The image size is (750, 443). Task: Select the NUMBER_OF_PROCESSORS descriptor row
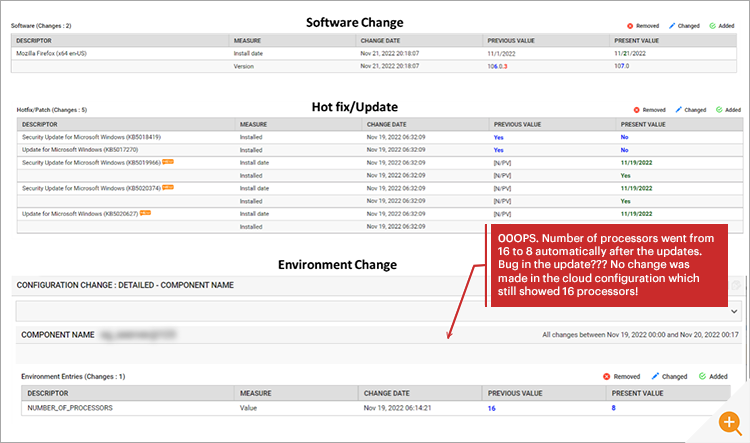click(375, 408)
